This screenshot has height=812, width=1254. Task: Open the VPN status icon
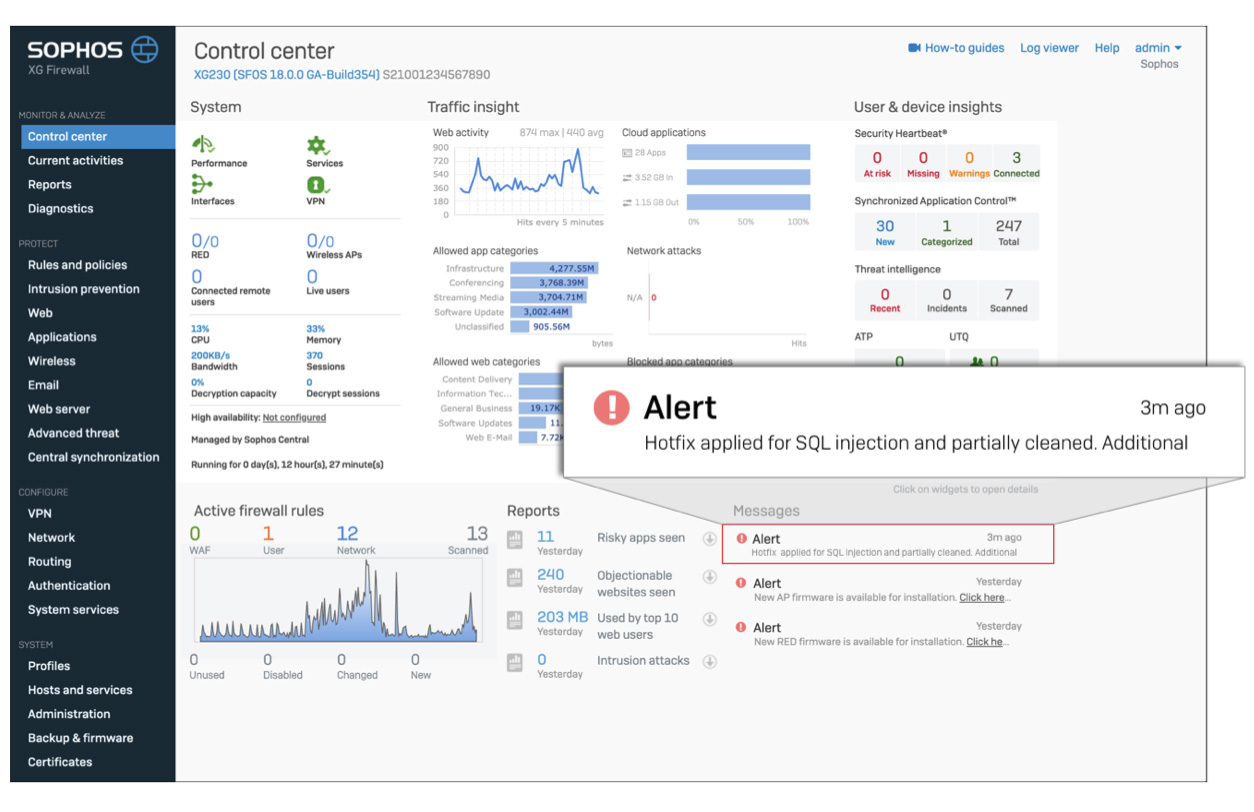click(x=318, y=185)
